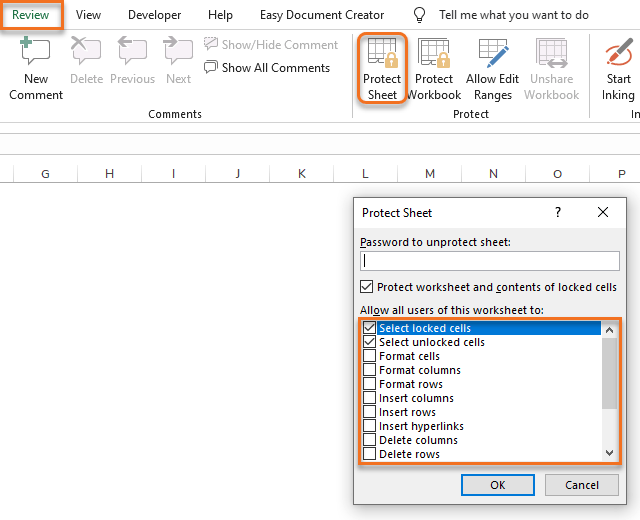This screenshot has height=520, width=640.
Task: Confirm protection with OK button
Action: (498, 485)
